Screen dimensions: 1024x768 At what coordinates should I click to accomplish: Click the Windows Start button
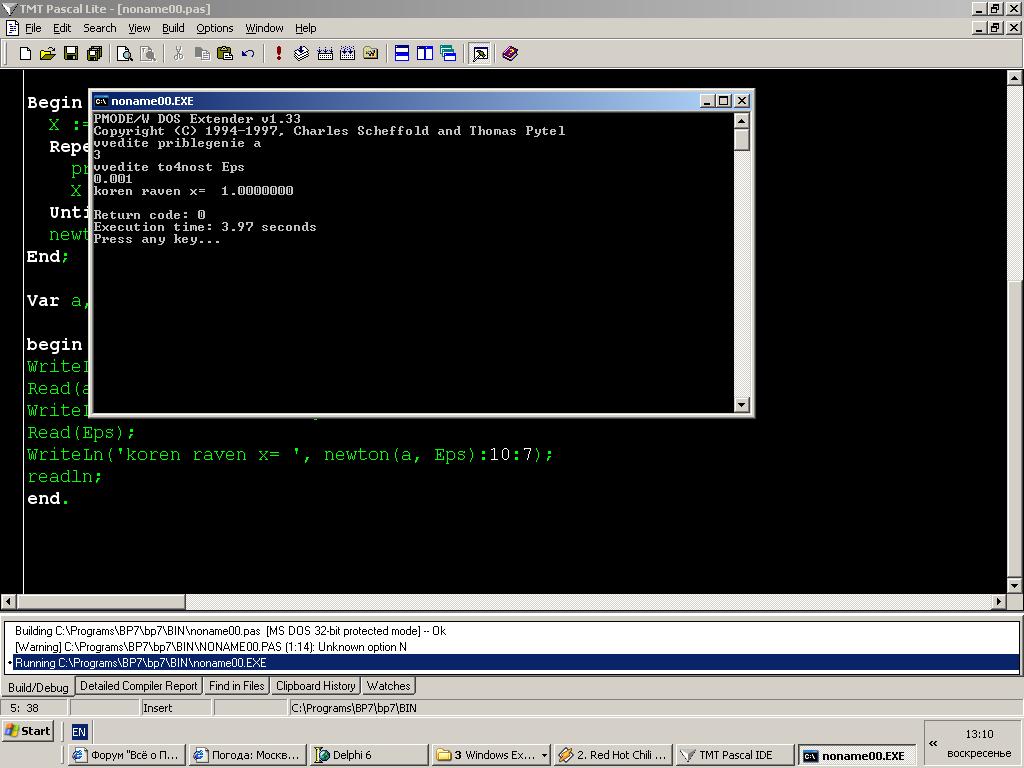(28, 731)
